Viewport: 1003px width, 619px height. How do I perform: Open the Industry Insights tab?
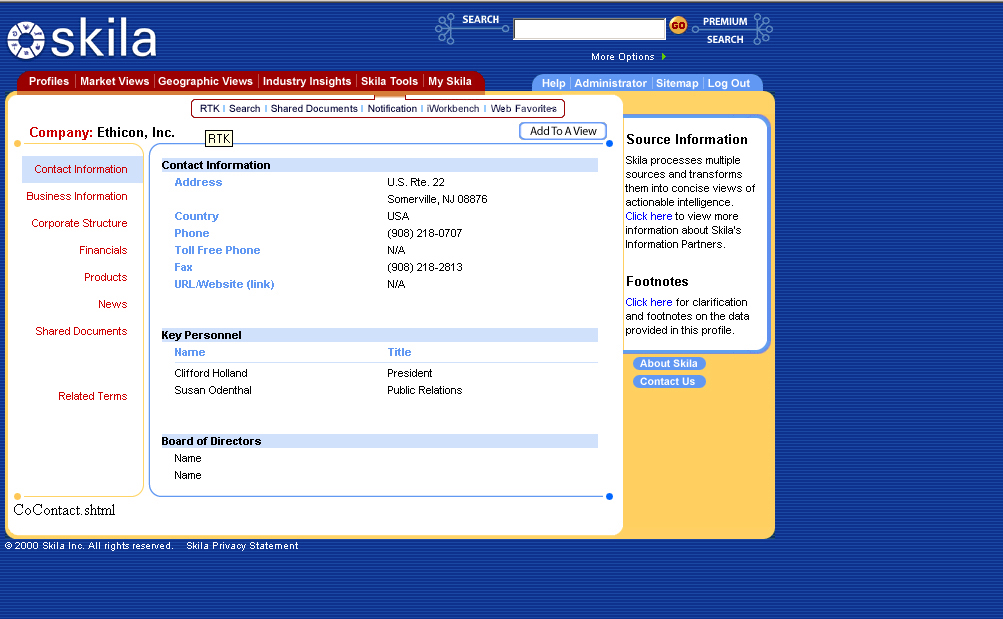tap(307, 81)
